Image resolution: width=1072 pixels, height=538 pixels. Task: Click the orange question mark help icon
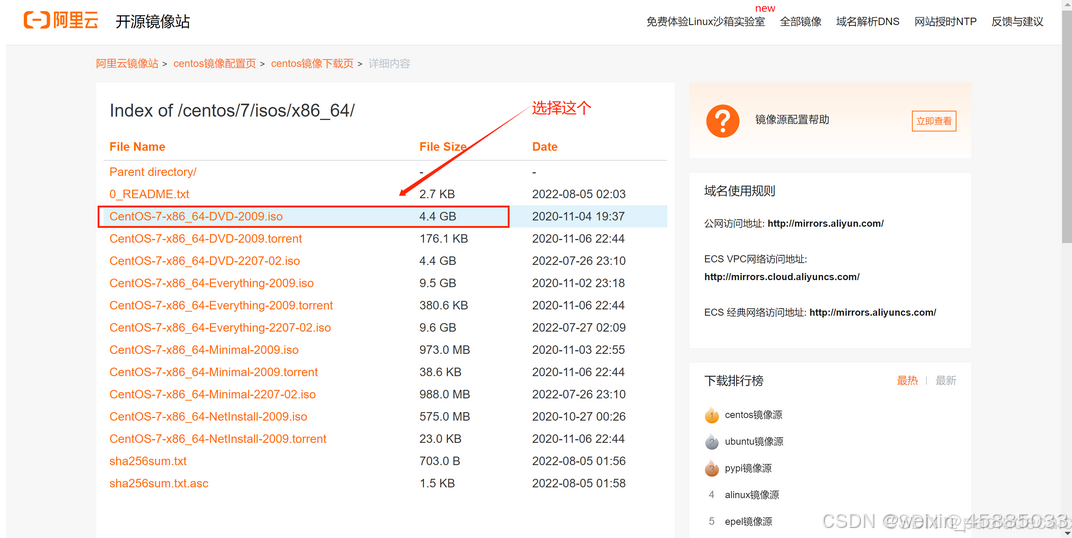tap(723, 121)
